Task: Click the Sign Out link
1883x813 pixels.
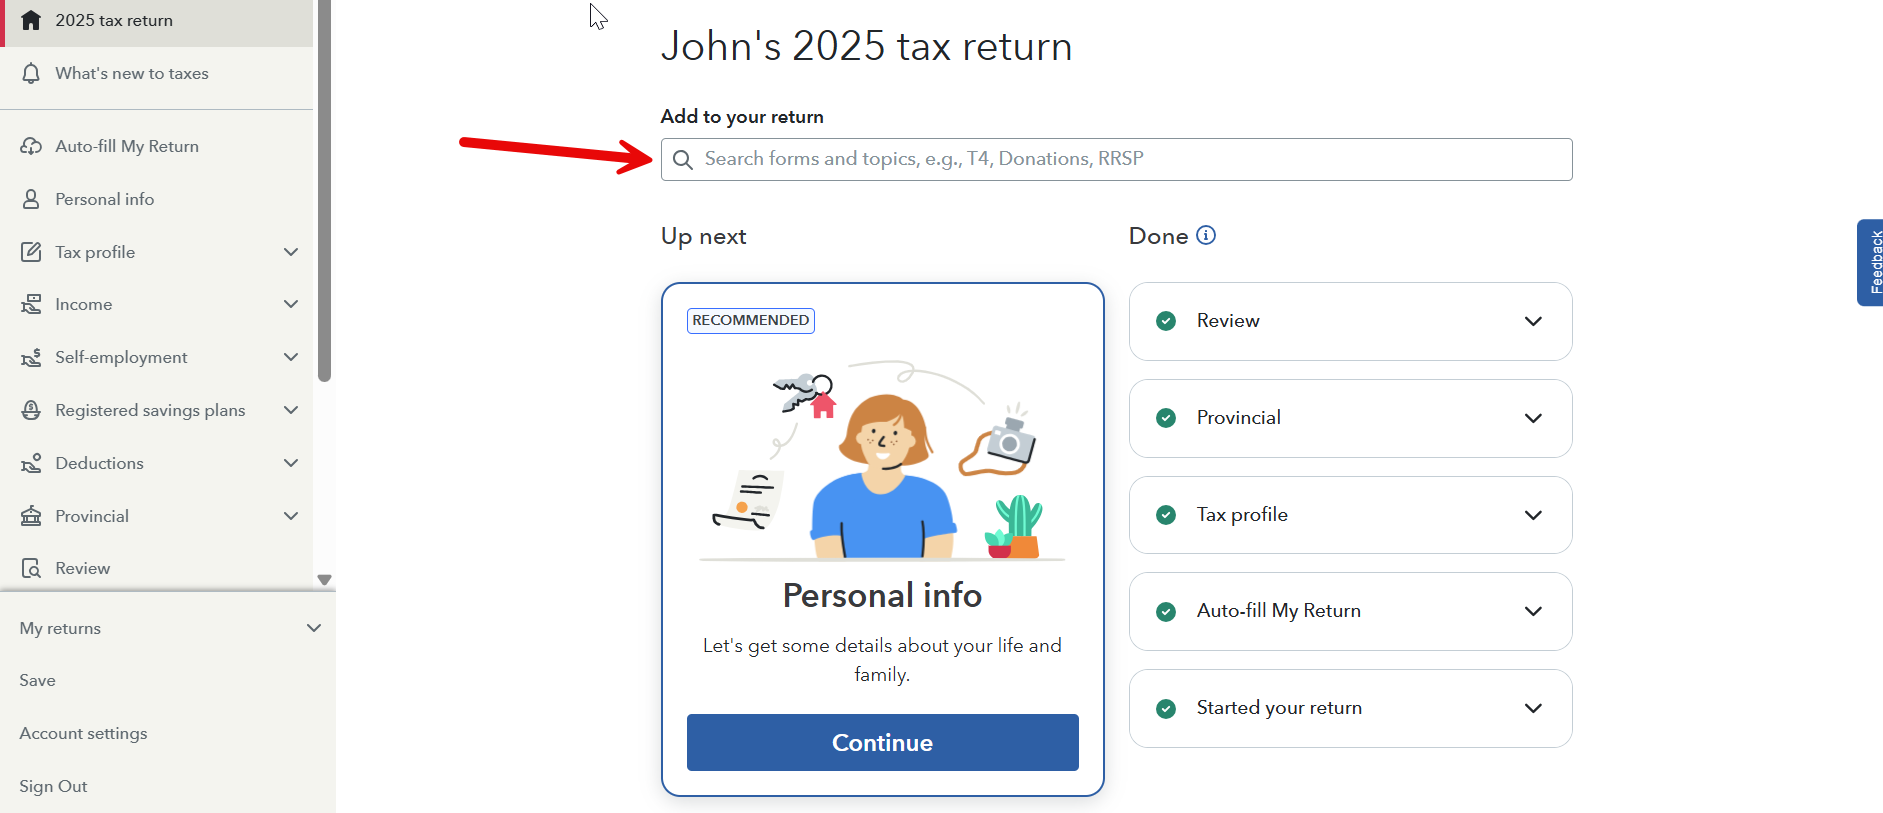Action: pos(53,786)
